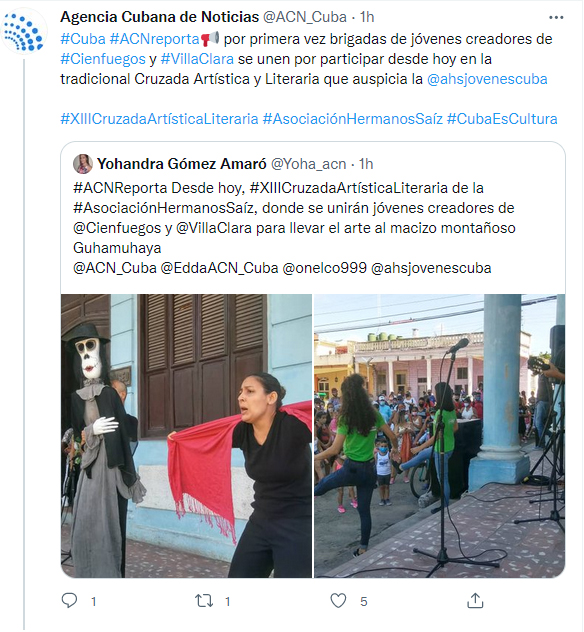Click the retweet arrows icon
Screen dimensions: 584x632
click(204, 601)
